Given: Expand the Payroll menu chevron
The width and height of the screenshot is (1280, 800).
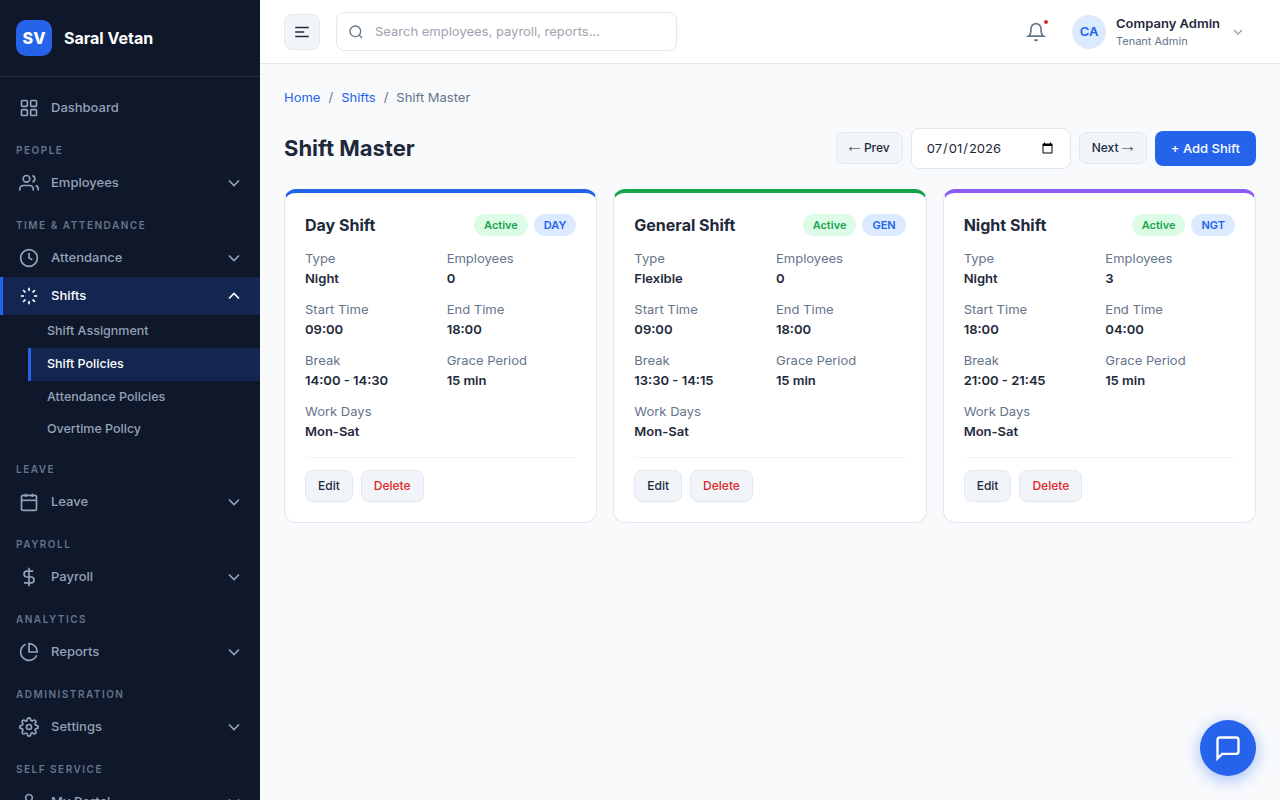Looking at the screenshot, I should 234,577.
